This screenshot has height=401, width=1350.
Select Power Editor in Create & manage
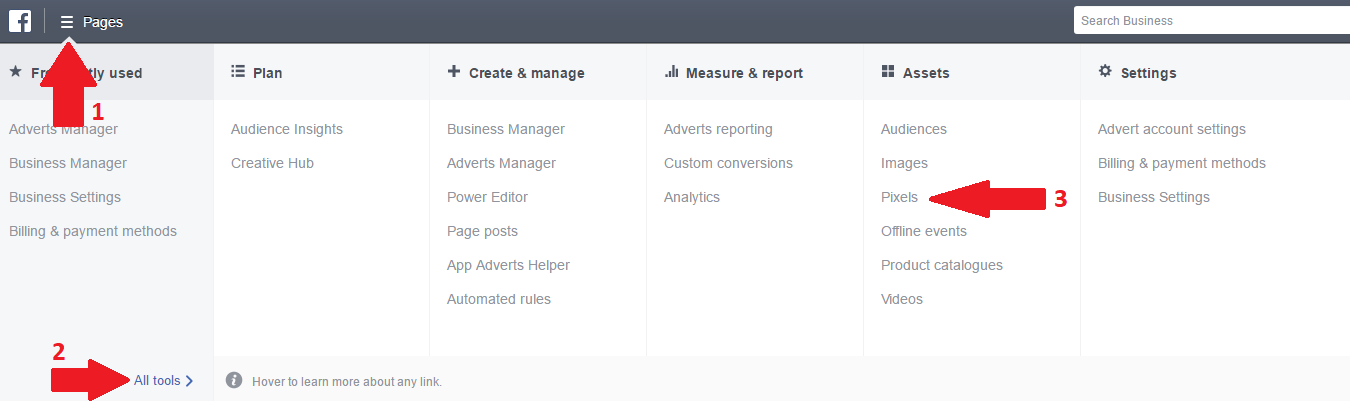[487, 197]
